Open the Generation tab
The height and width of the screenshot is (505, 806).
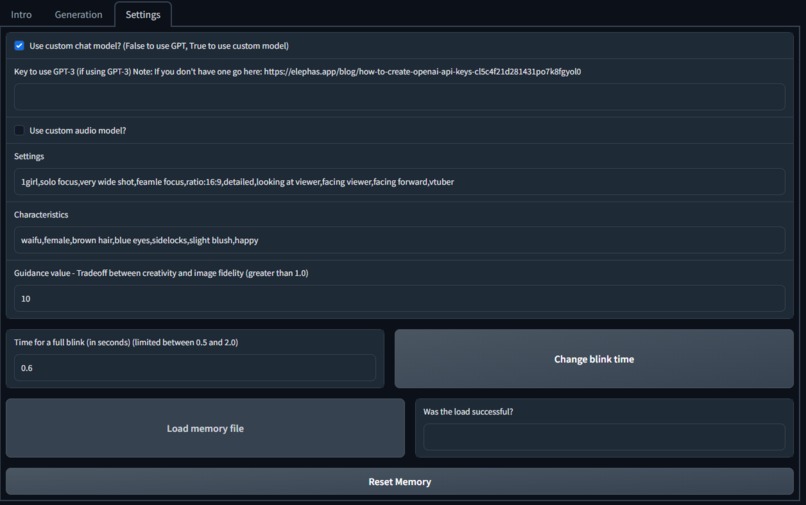click(x=78, y=14)
